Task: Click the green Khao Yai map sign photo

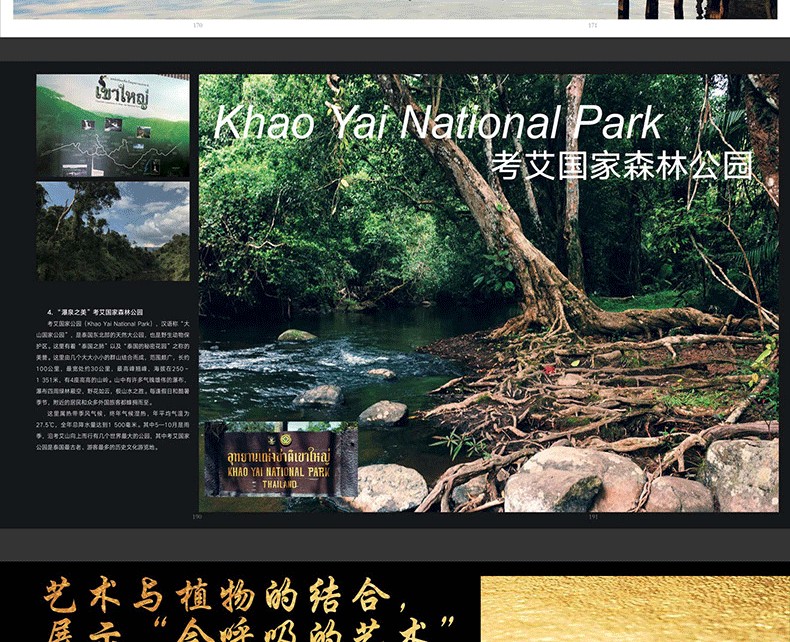Action: (112, 125)
